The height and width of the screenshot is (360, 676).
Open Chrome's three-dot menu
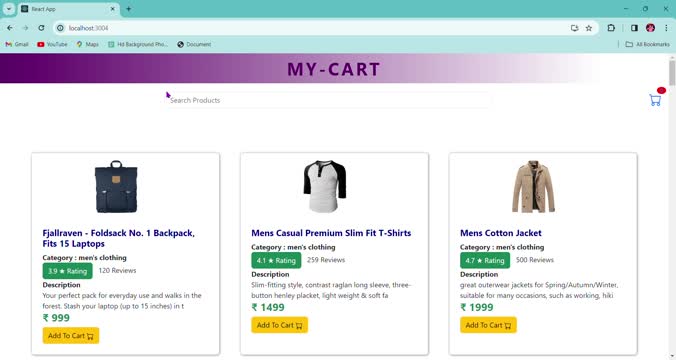coord(666,28)
